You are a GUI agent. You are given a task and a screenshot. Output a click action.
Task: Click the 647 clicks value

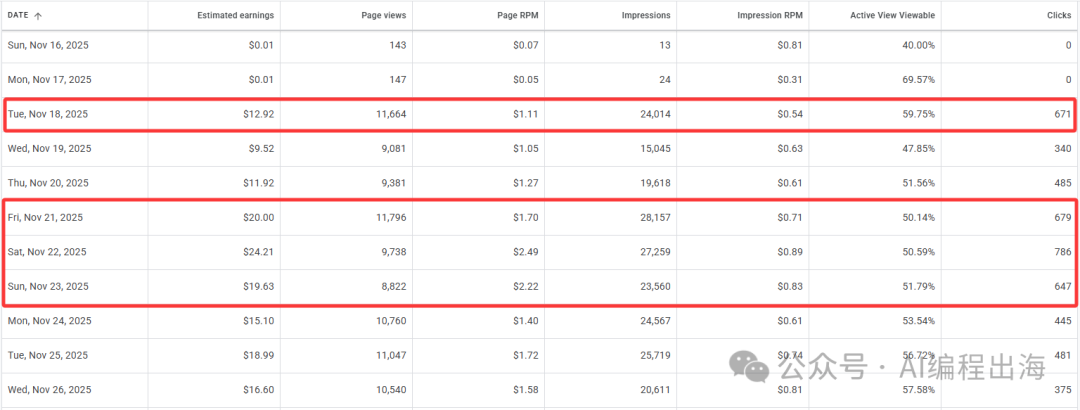point(1062,287)
